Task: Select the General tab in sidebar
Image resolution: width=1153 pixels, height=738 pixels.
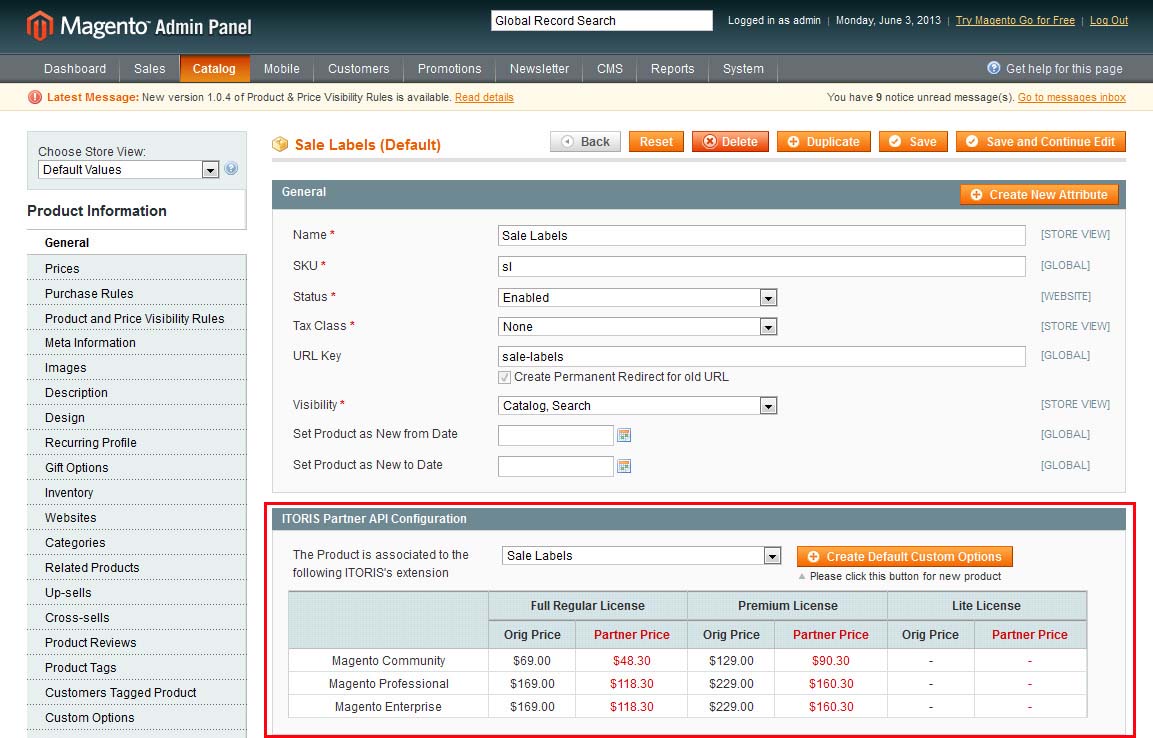Action: point(137,243)
